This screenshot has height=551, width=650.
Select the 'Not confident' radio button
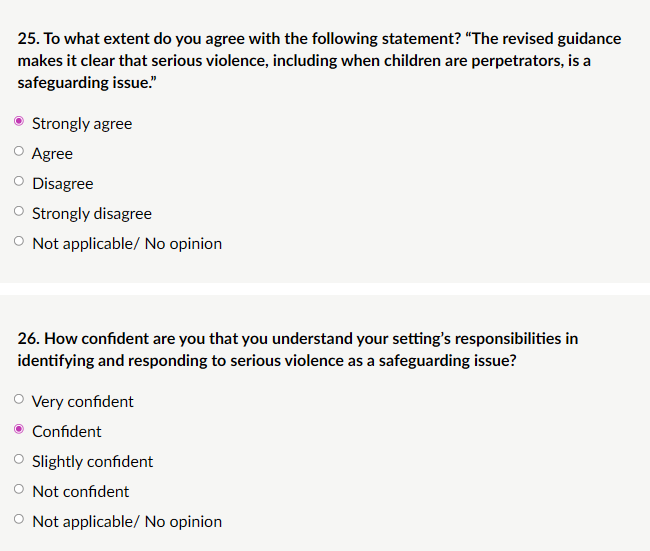(19, 491)
